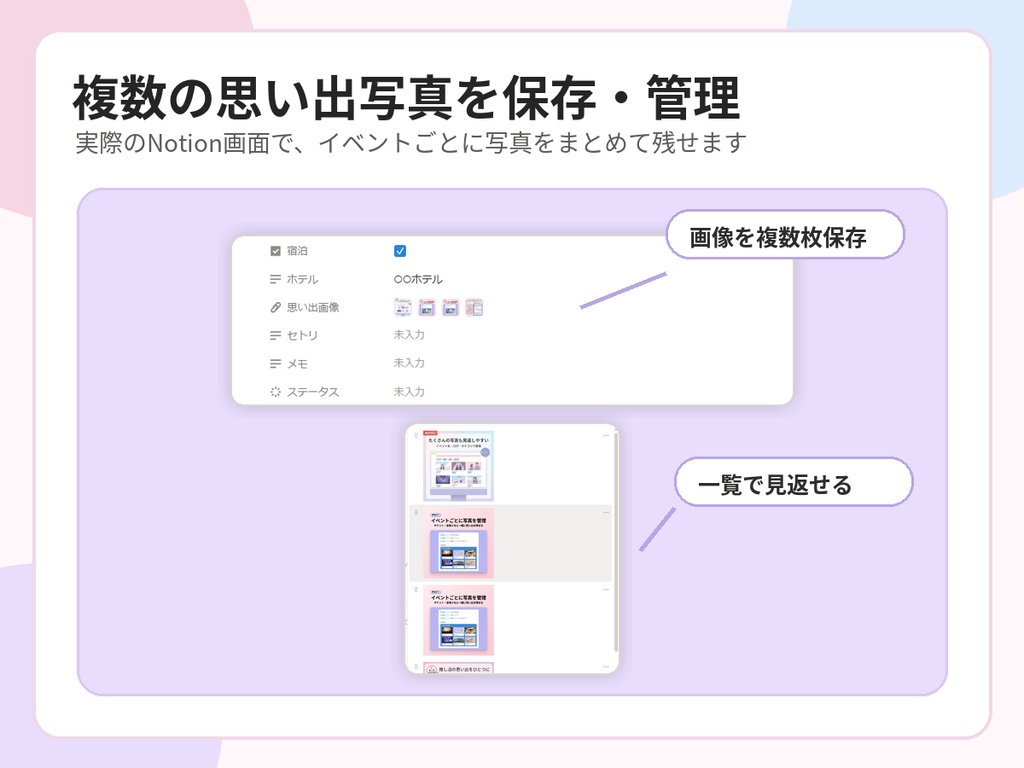Screen dimensions: 1024x768
Task: Open the three-dot menu of the highlighted gray row
Action: coord(606,513)
